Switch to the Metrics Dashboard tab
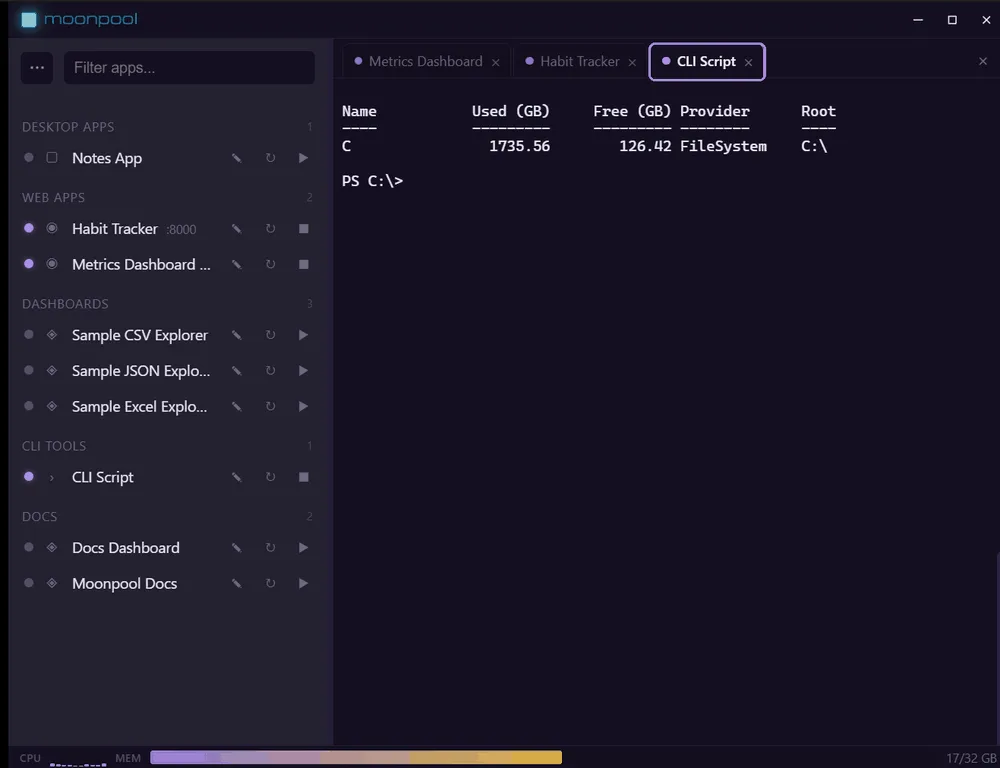Screen dimensions: 1000x768 coord(425,61)
